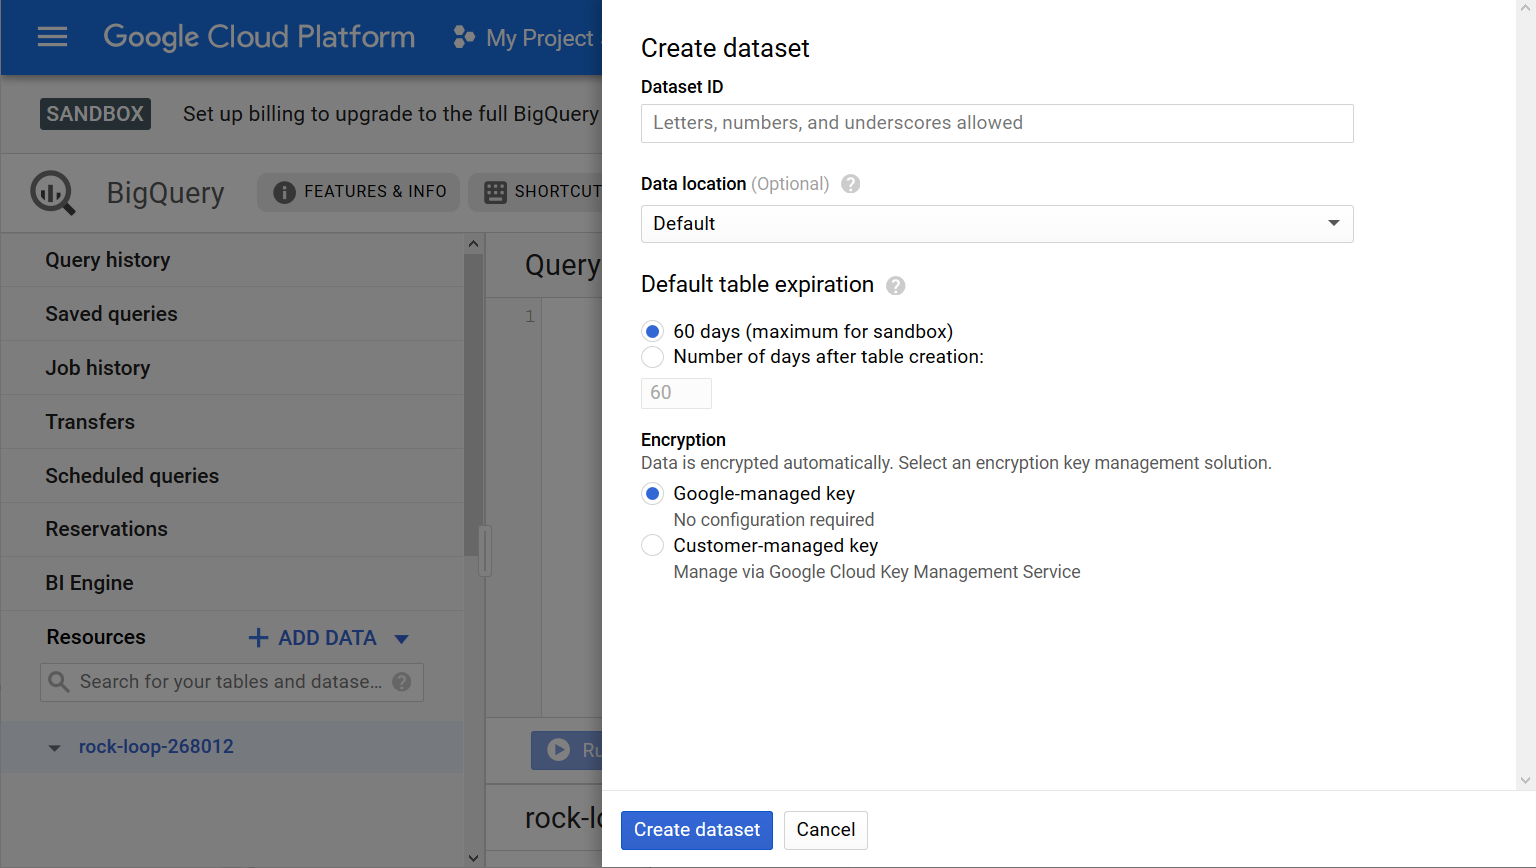
Task: Collapse the rock-loop-268012 project tree
Action: 54,748
